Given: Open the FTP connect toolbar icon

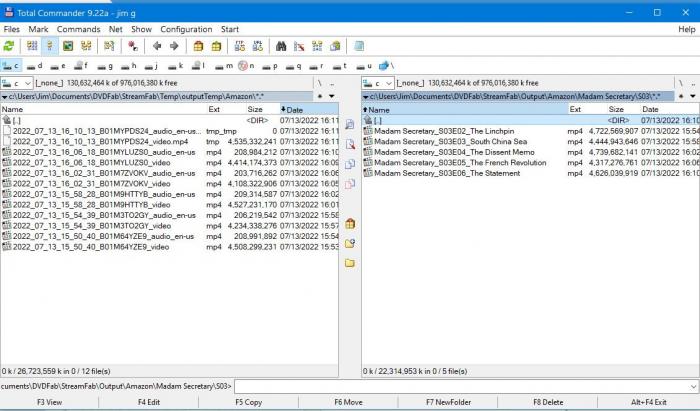Looking at the screenshot, I should (240, 46).
